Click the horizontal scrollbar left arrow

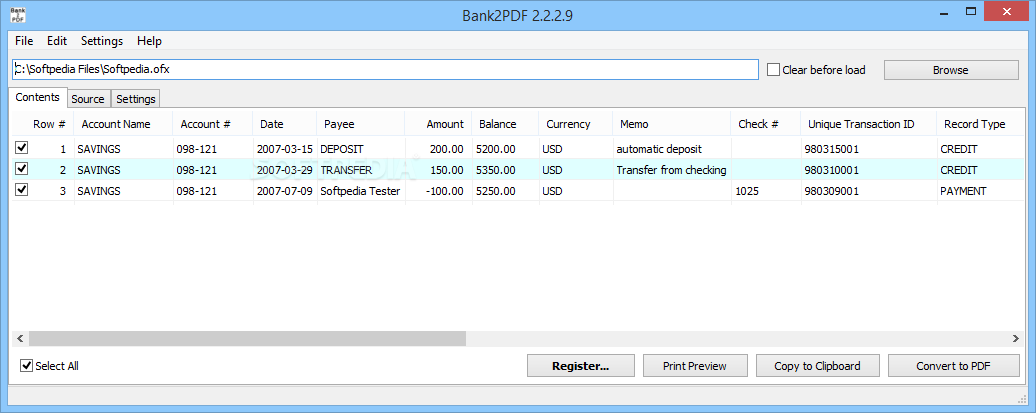pos(20,338)
